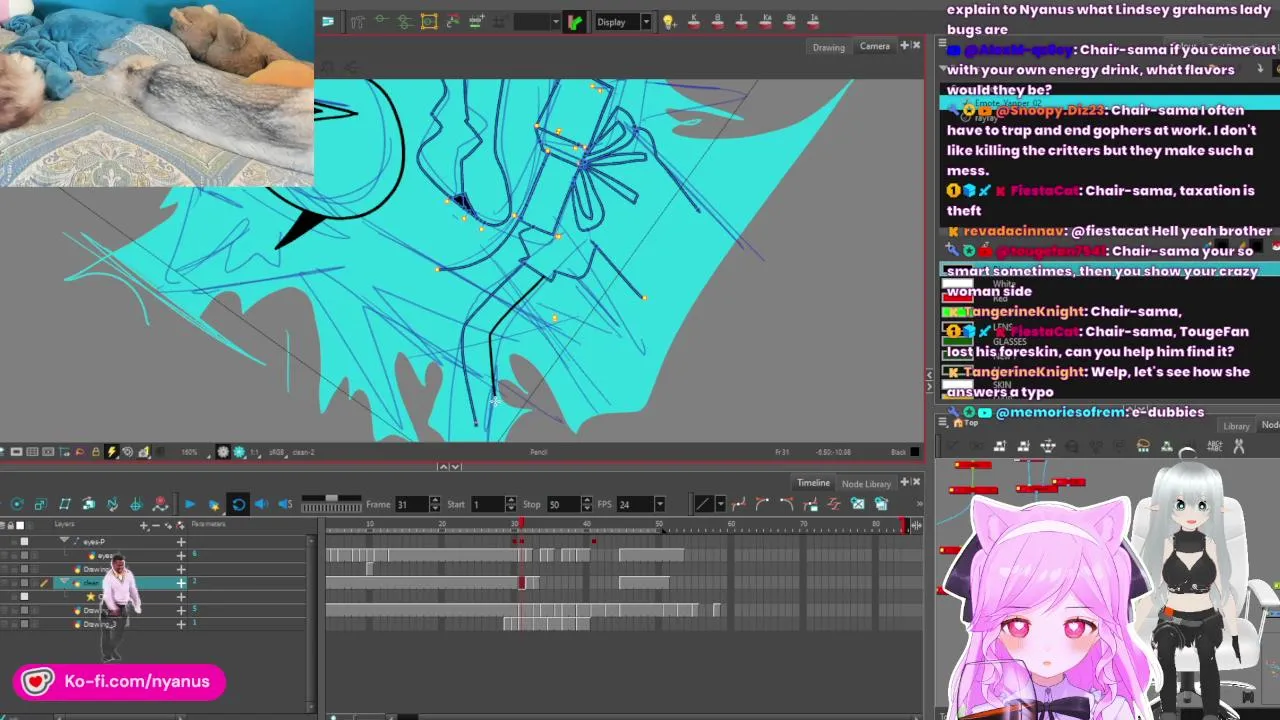1280x720 pixels.
Task: Click the leftmost blue panel icon in top toolbar
Action: (327, 21)
